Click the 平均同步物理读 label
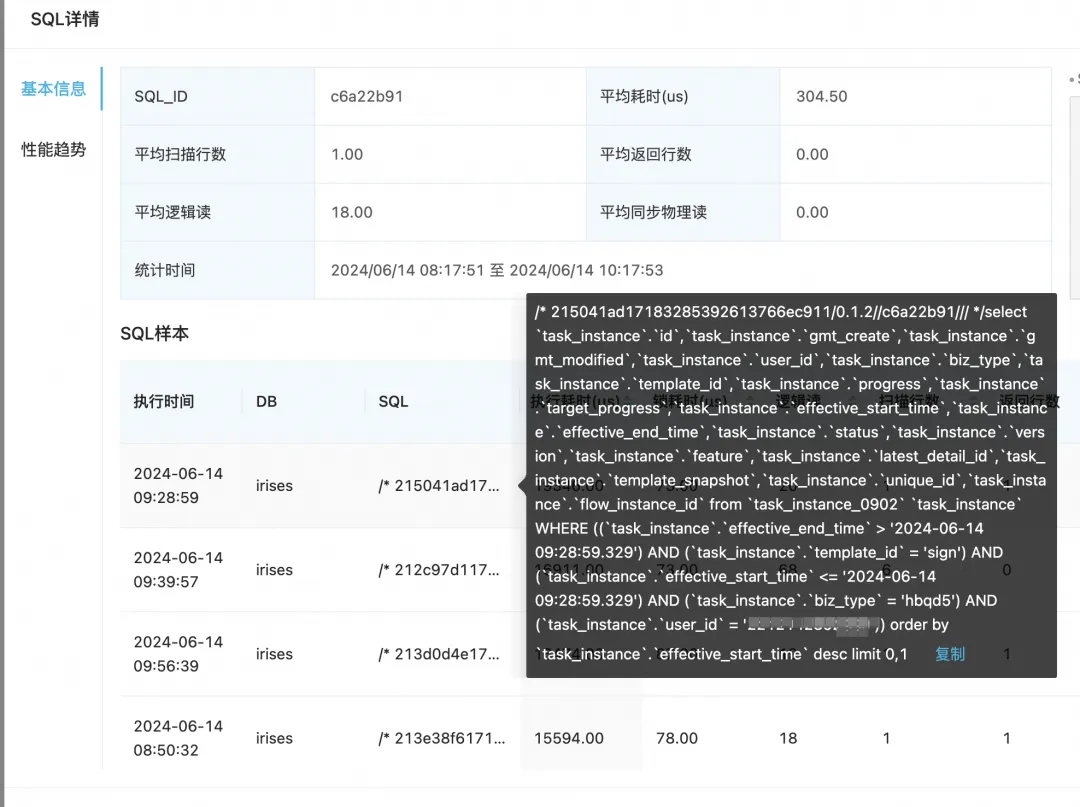 click(653, 212)
